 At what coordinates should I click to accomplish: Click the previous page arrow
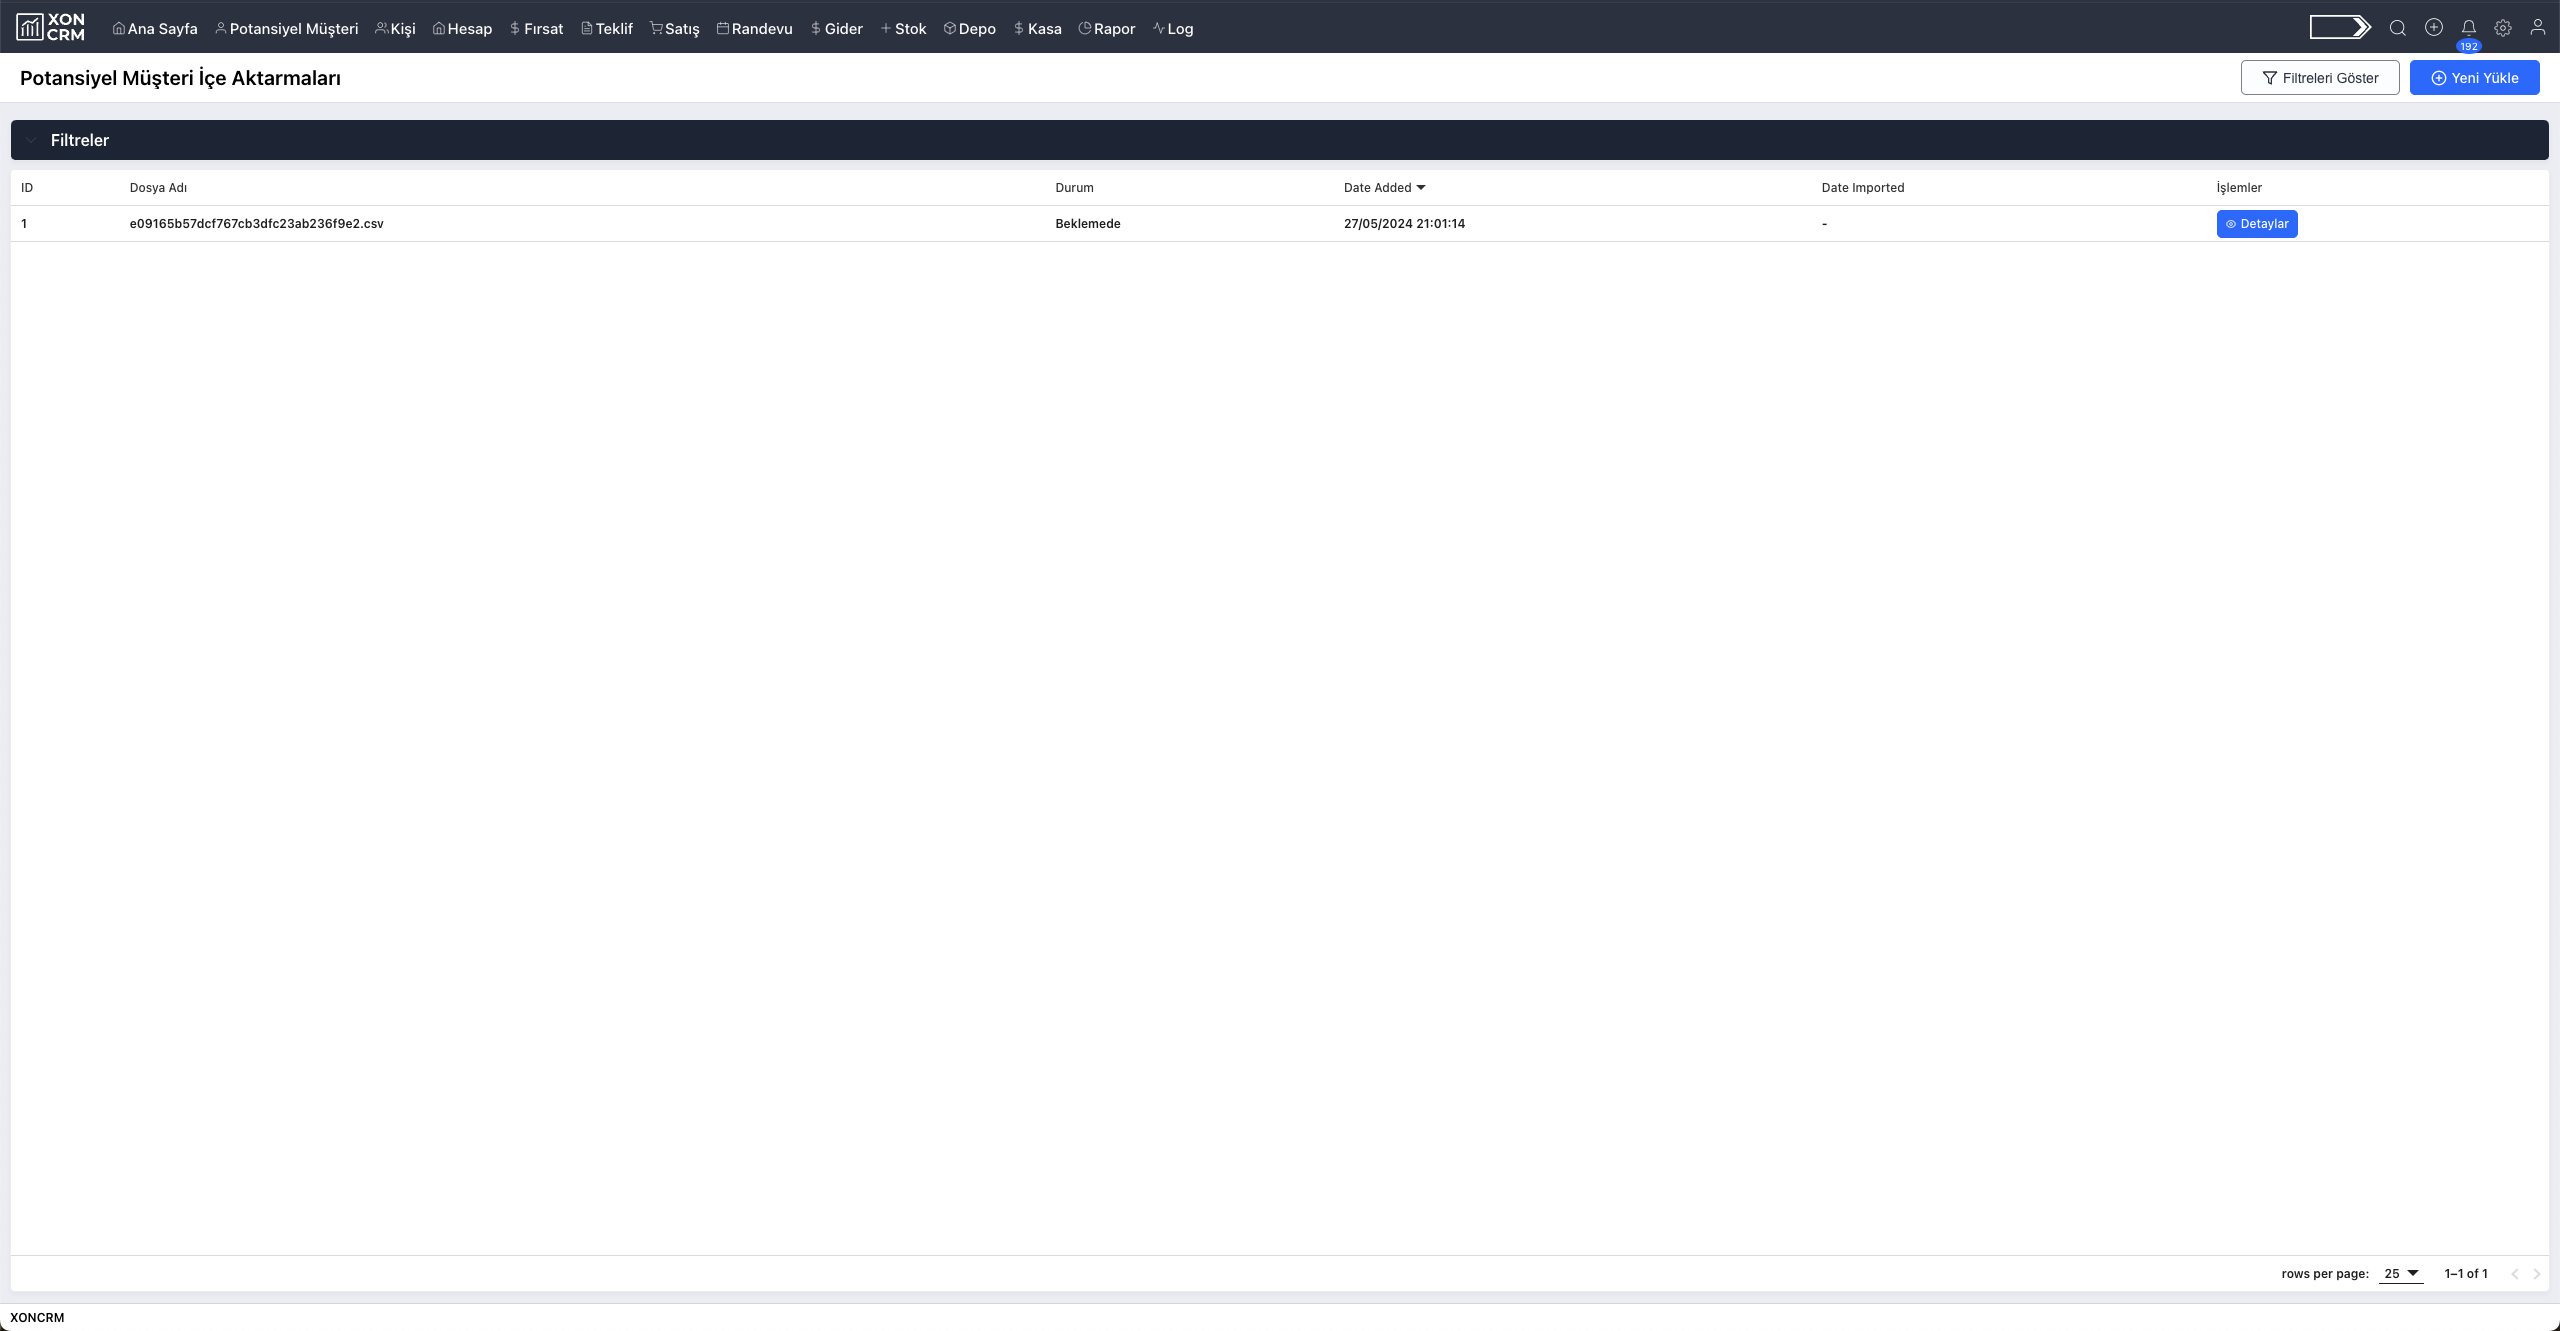[2515, 1274]
